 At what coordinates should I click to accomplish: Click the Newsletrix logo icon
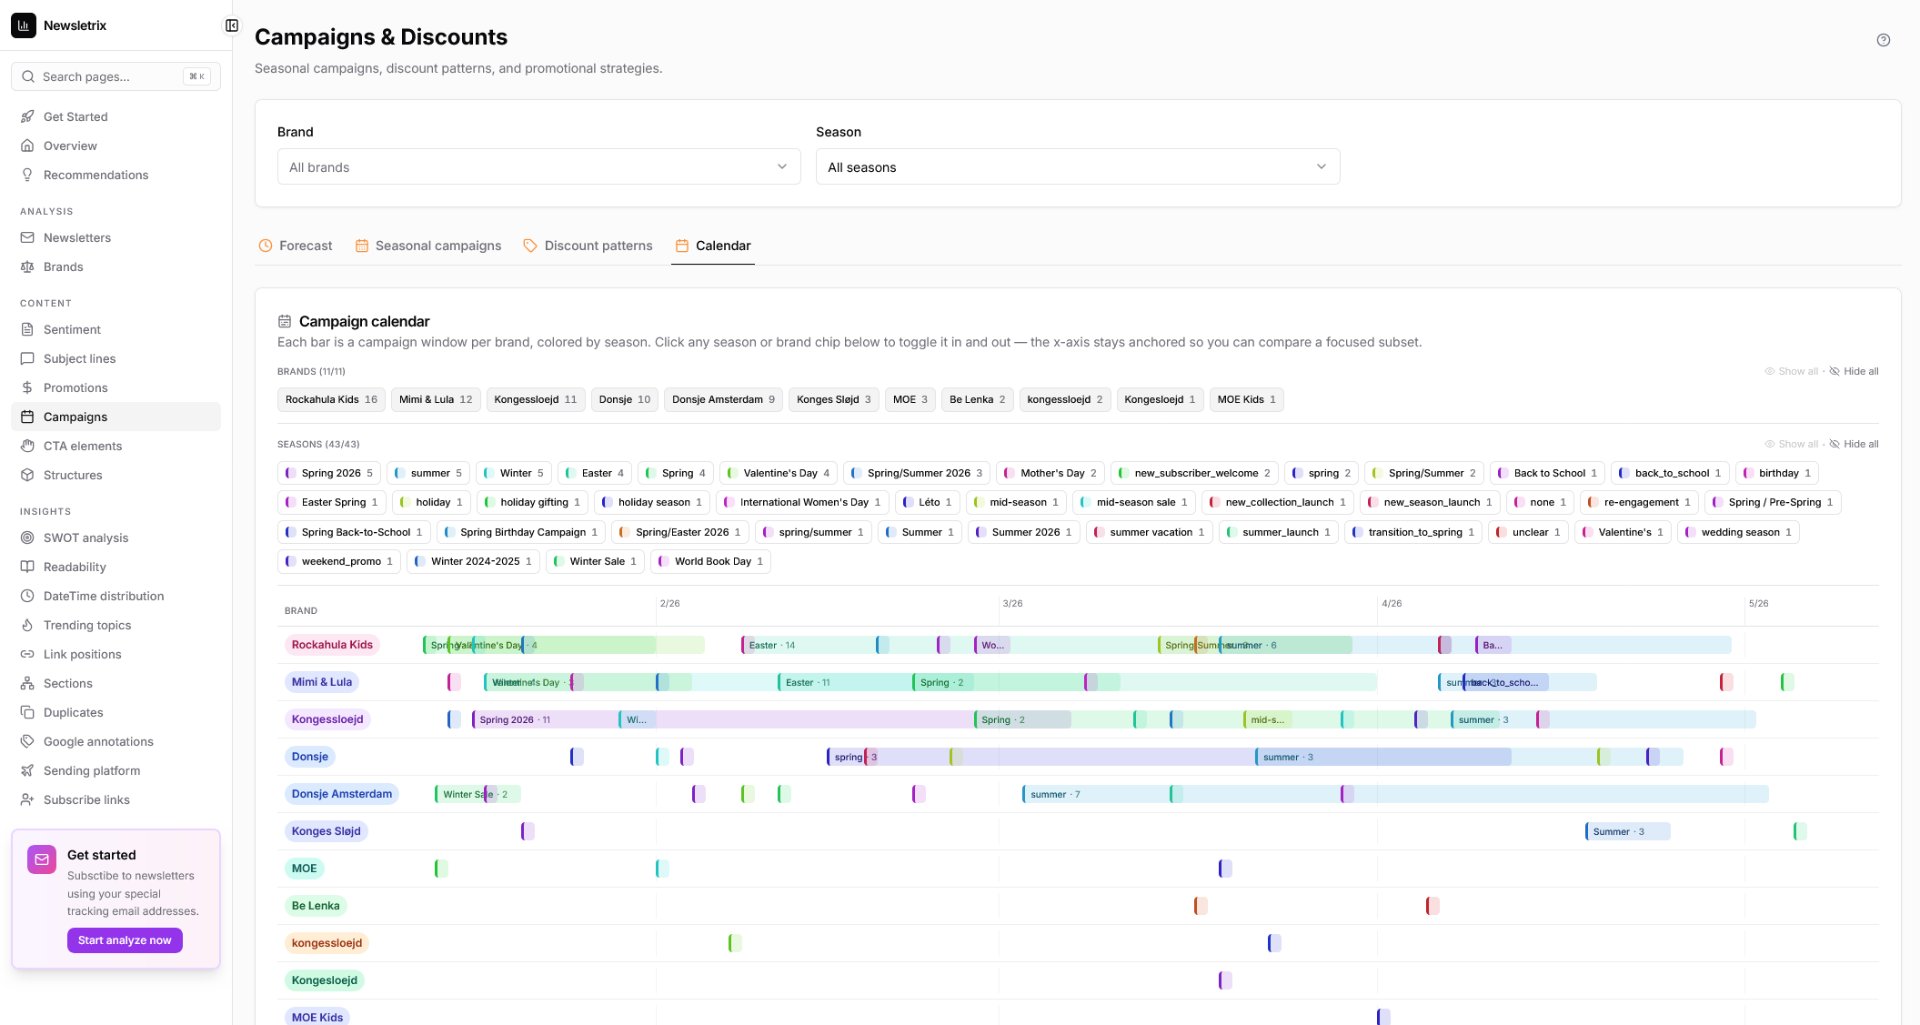pyautogui.click(x=24, y=25)
